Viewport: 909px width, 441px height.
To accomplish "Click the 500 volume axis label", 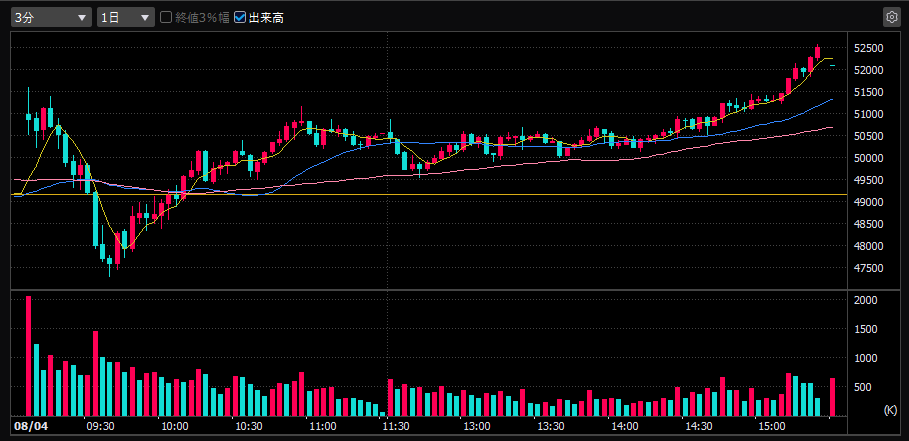I will pos(863,387).
